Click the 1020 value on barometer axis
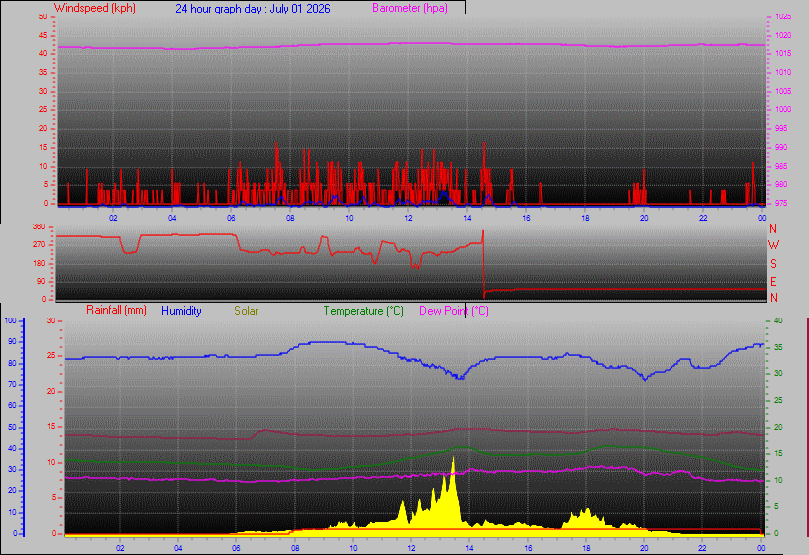Screen dimensions: 809x555 [x=783, y=36]
